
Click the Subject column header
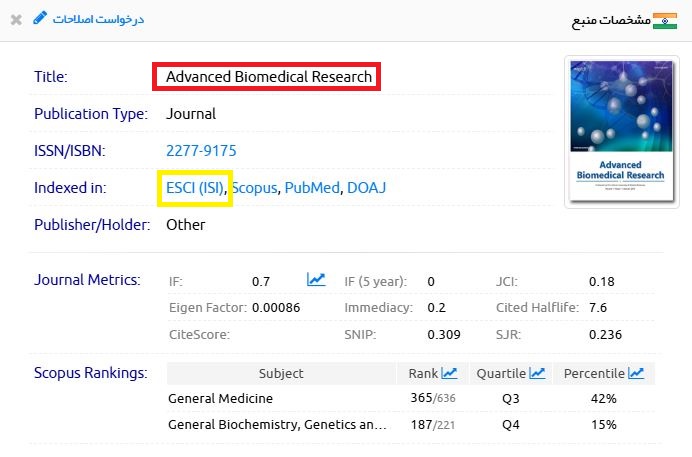[281, 374]
